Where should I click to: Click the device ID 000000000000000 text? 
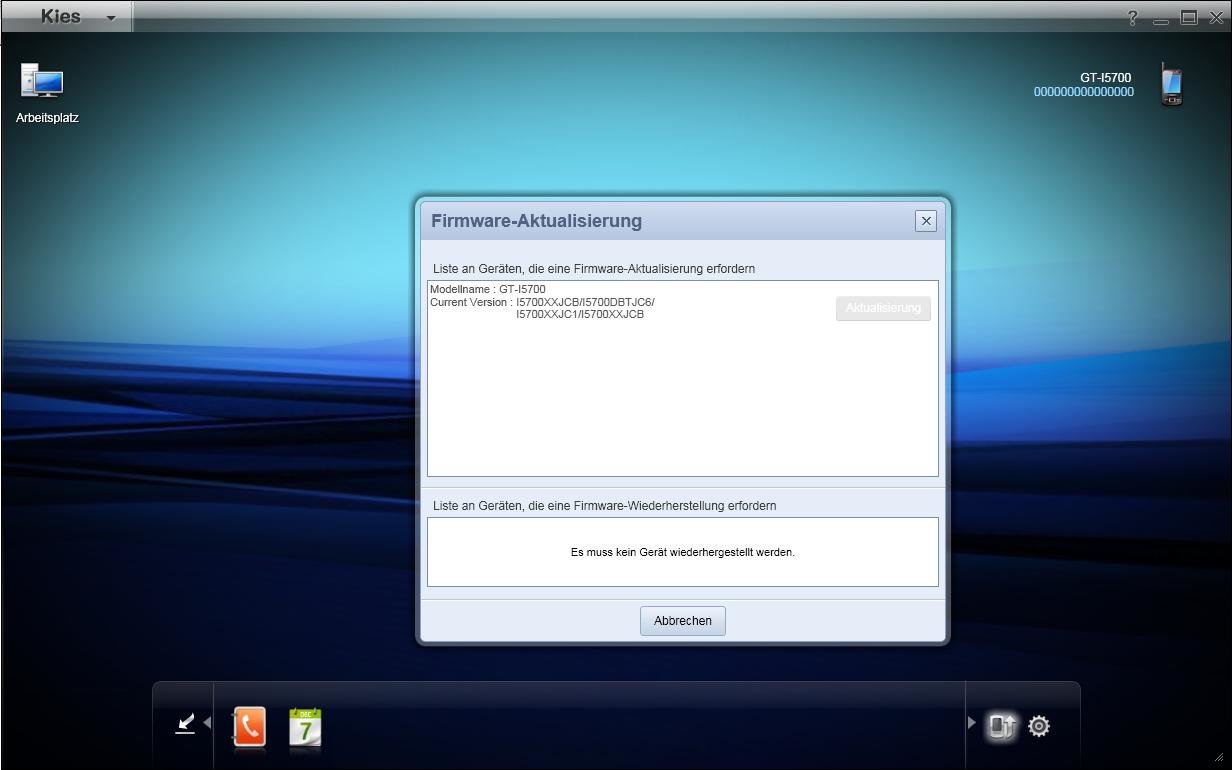(x=1084, y=92)
